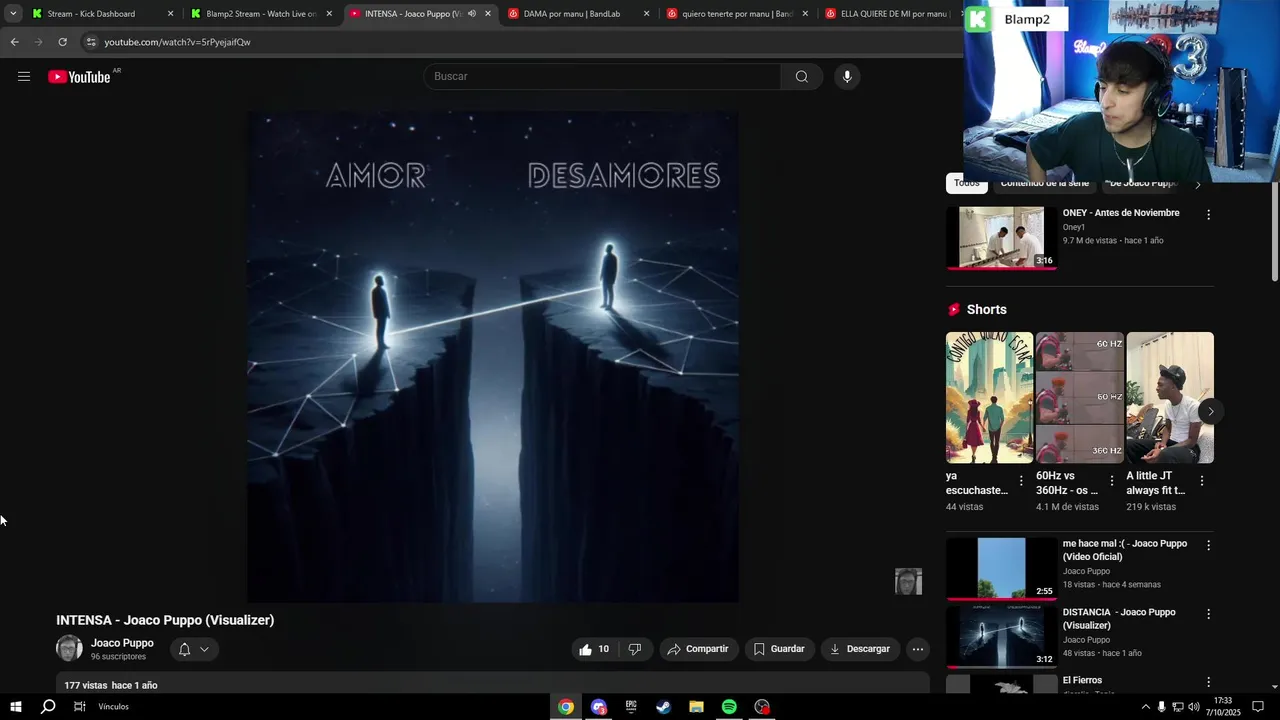Open ONEY - Antes de Noviembre thumbnail
1280x720 pixels.
coord(1001,238)
